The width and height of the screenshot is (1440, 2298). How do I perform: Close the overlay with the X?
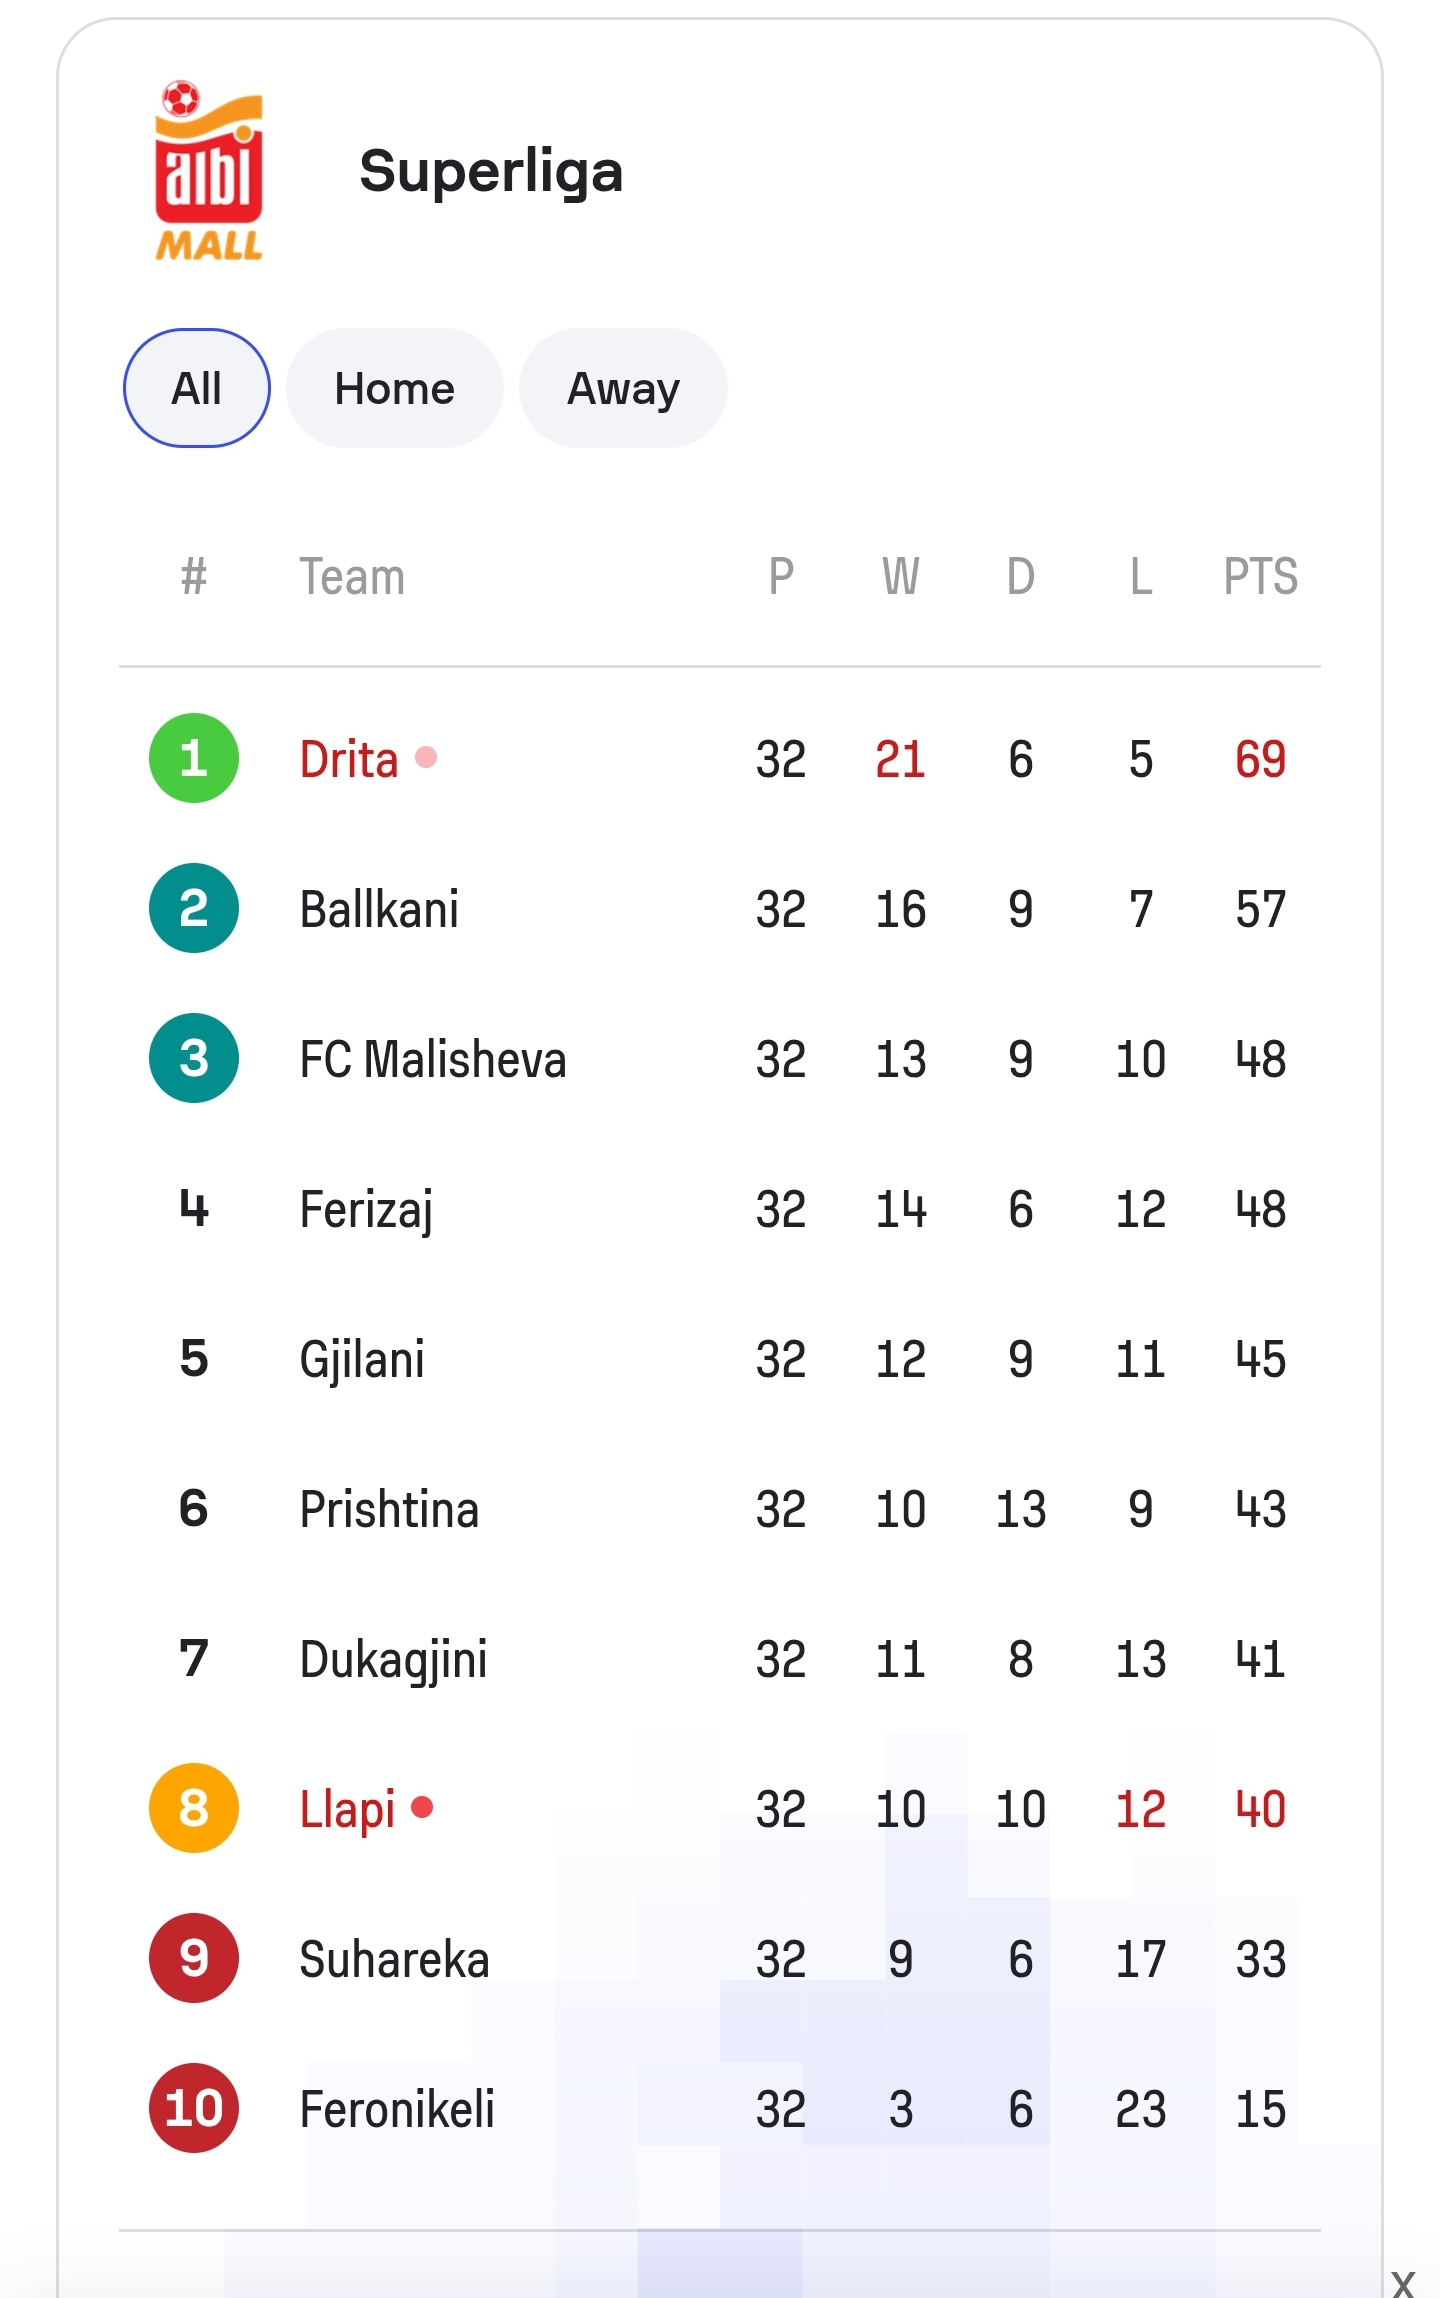pos(1403,2282)
